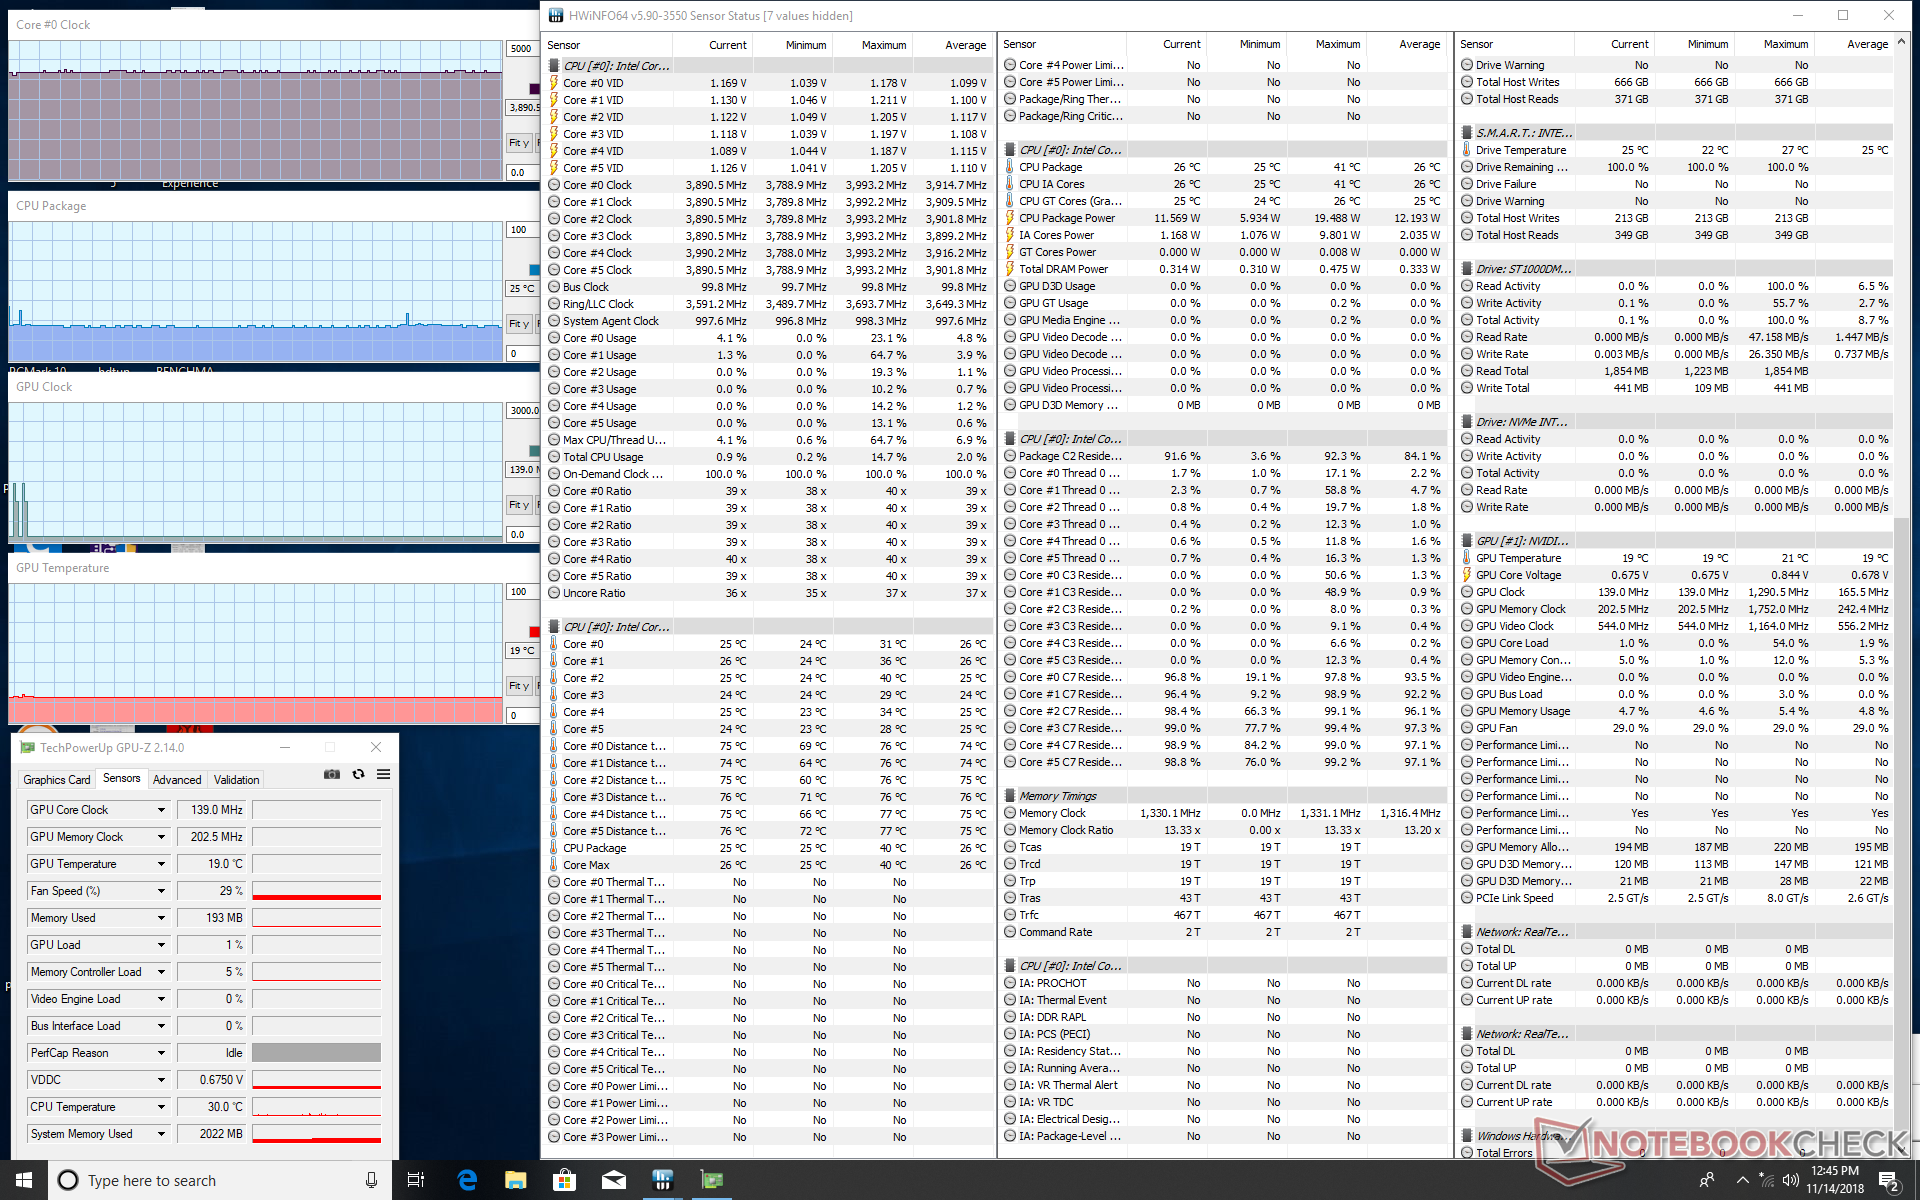The width and height of the screenshot is (1920, 1200).
Task: Open the Advanced tab in GPU-Z
Action: point(177,779)
